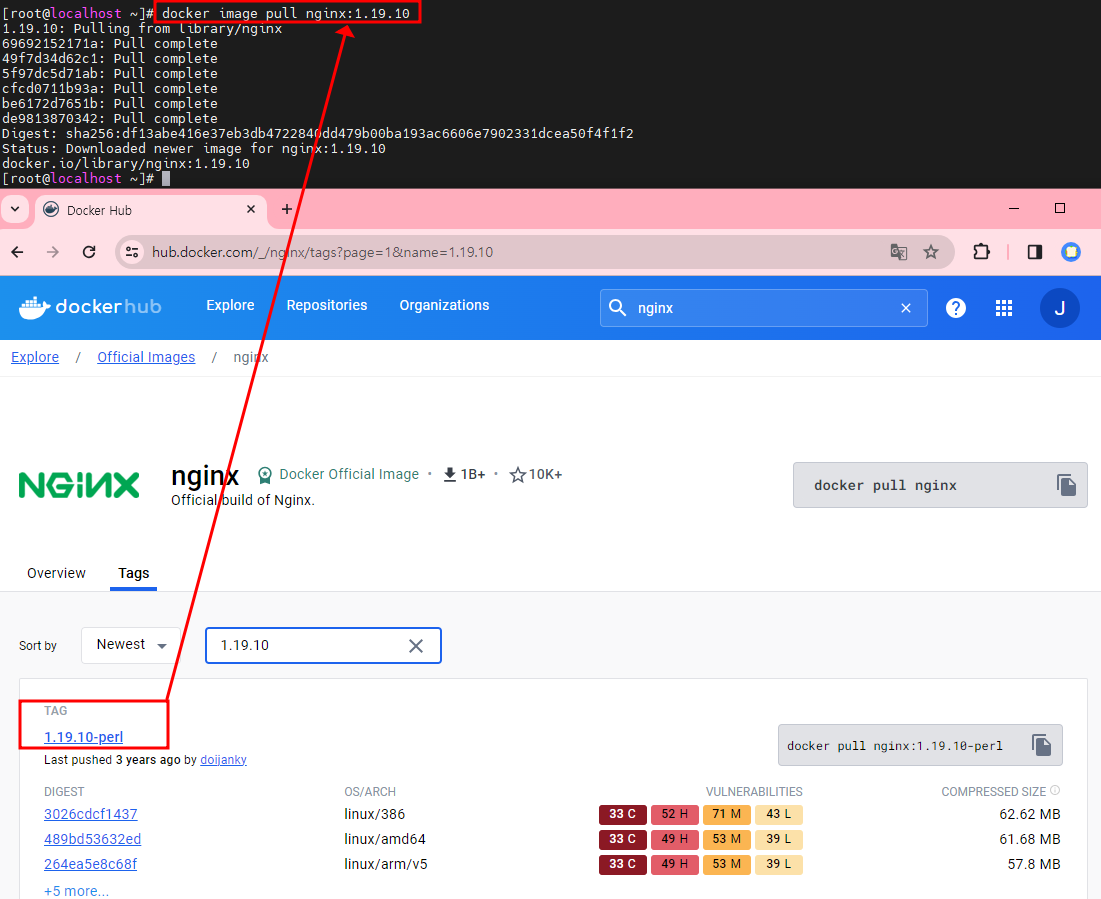This screenshot has width=1101, height=899.
Task: Clear the 1.19.10 tag filter
Action: [416, 645]
